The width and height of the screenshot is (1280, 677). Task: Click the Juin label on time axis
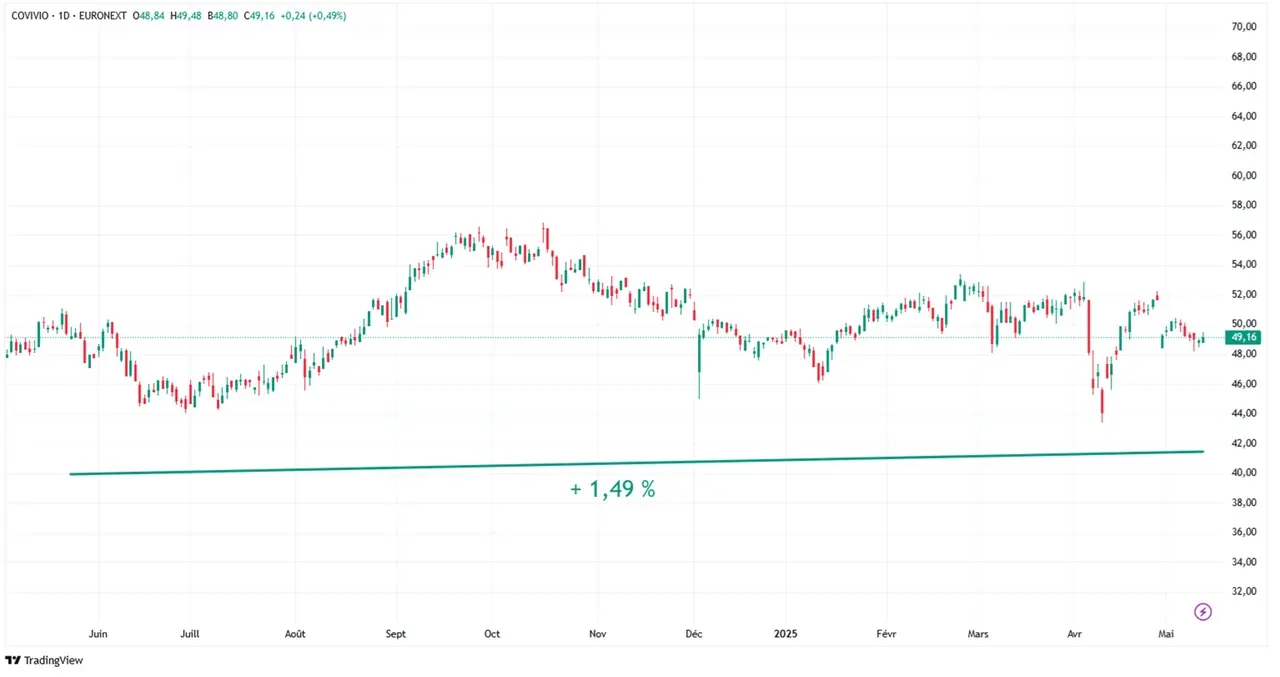[98, 634]
